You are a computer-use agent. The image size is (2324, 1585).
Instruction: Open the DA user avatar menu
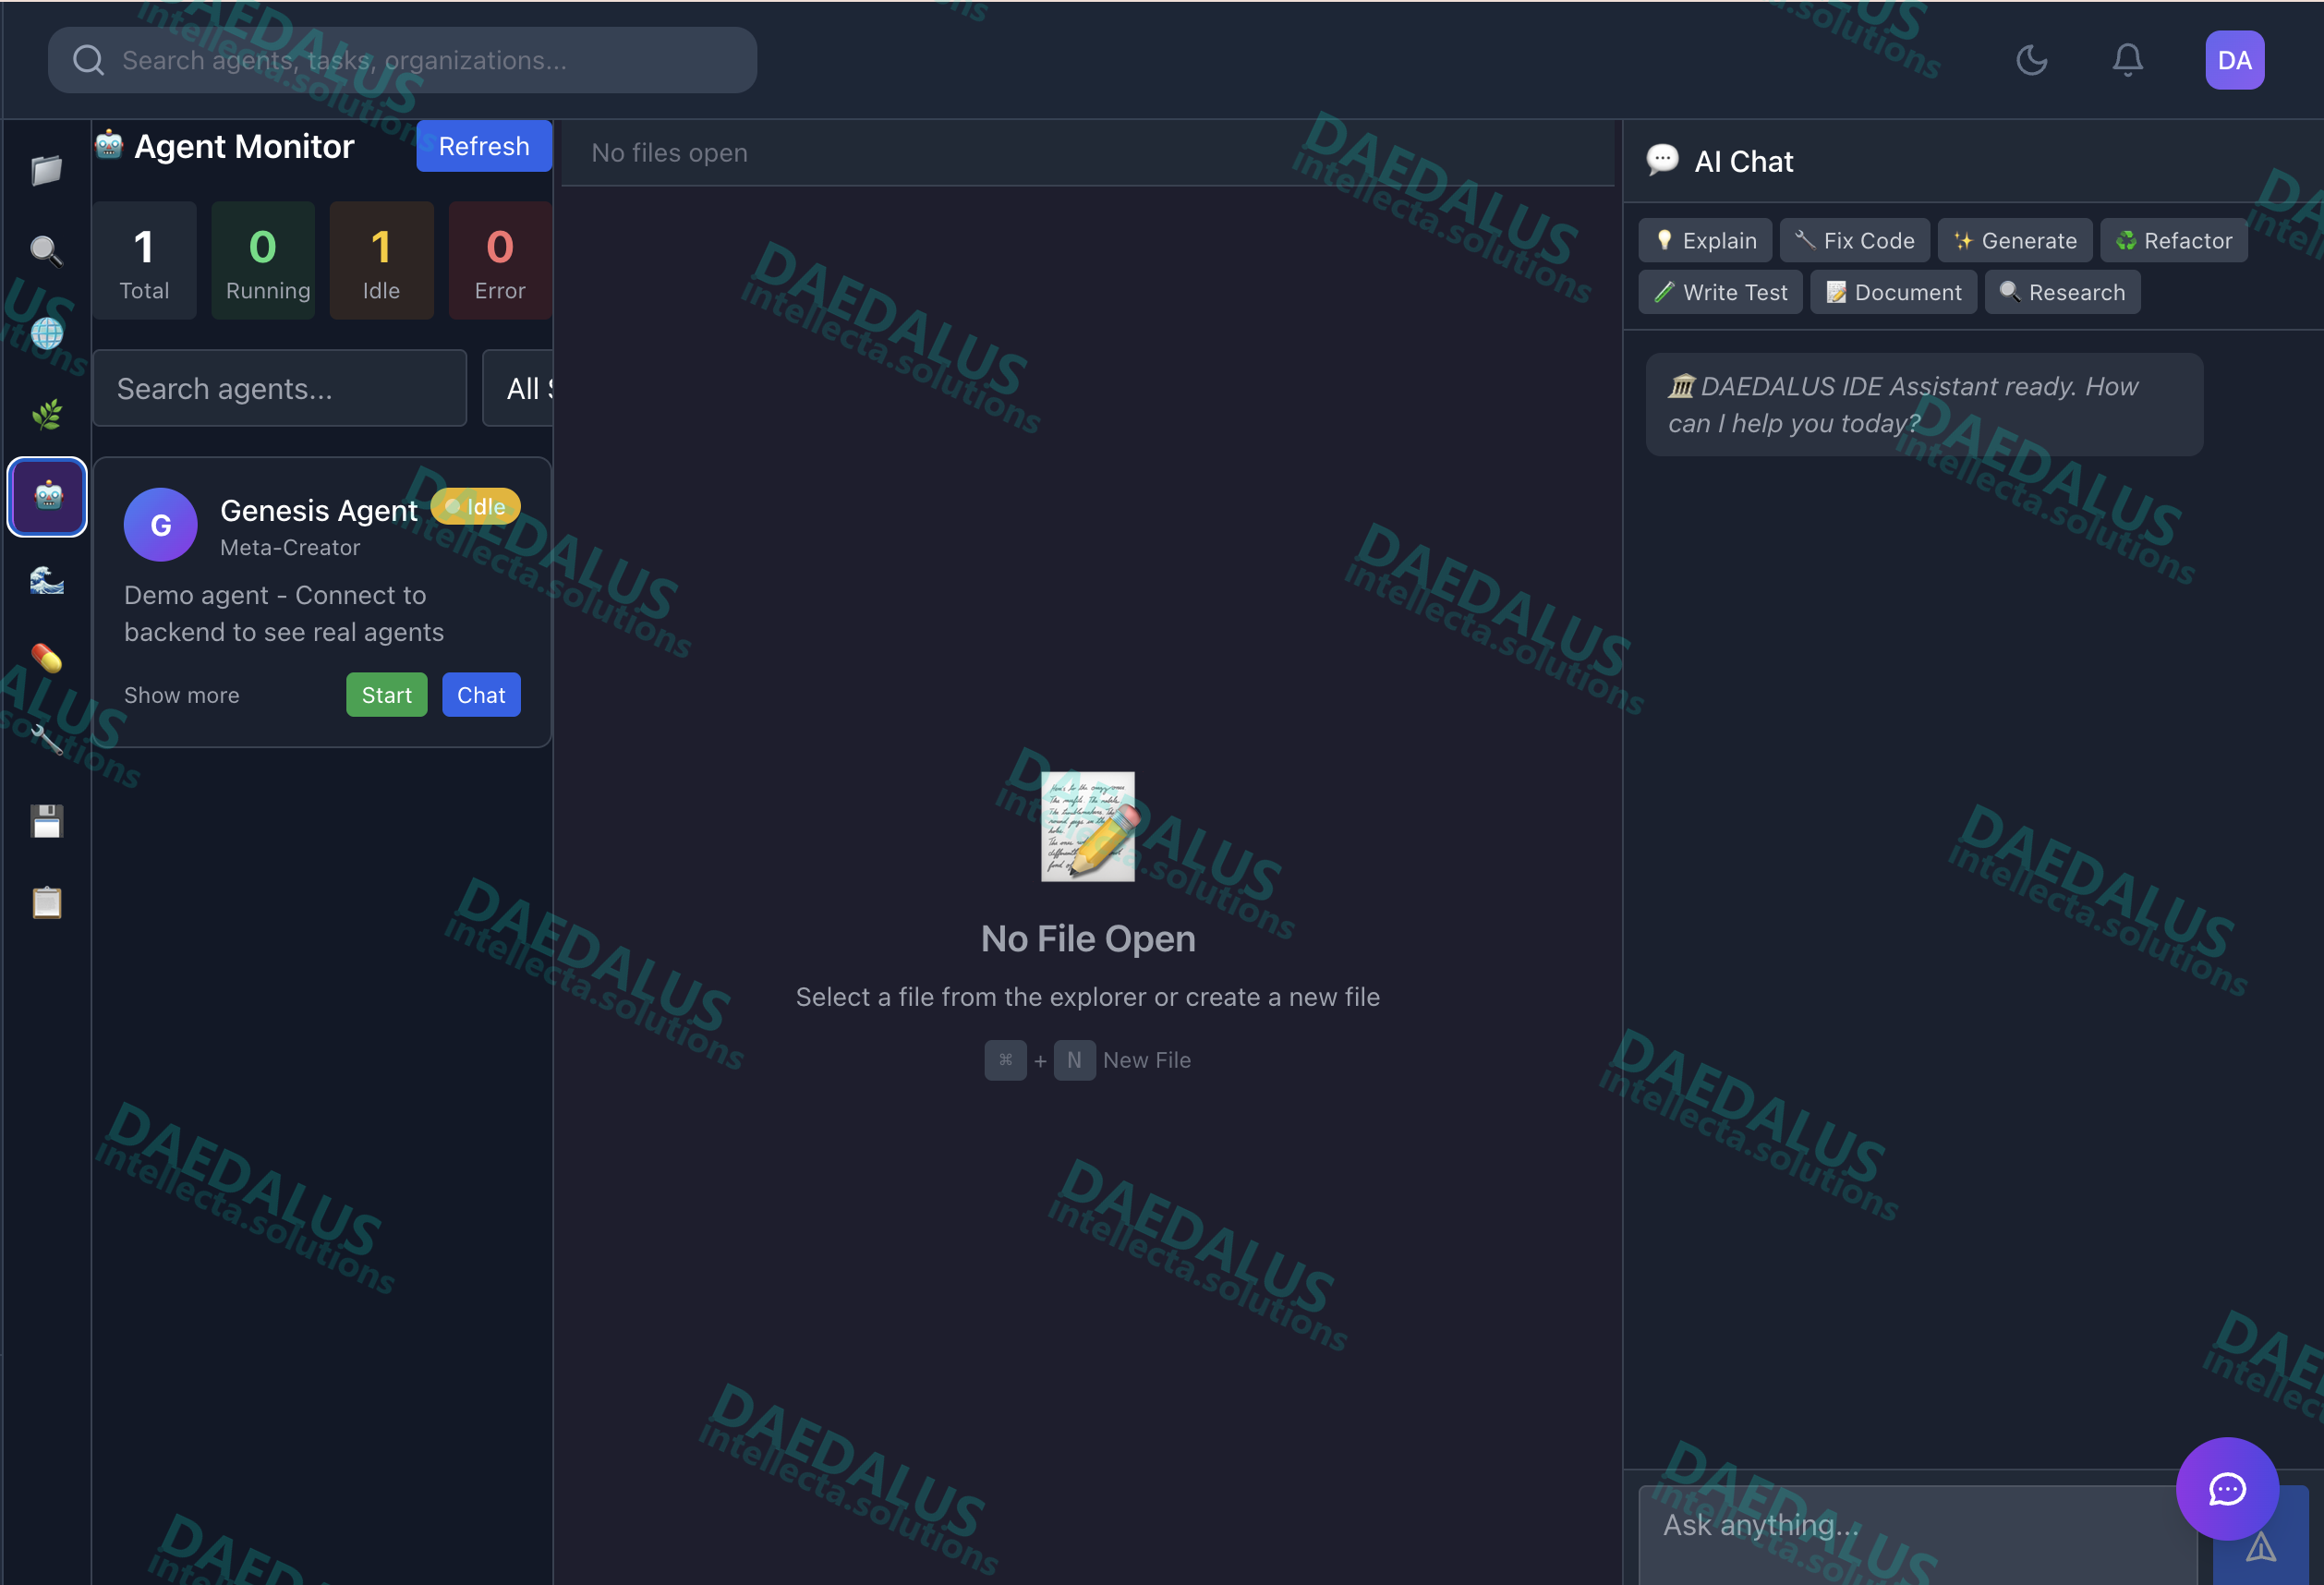(2234, 60)
